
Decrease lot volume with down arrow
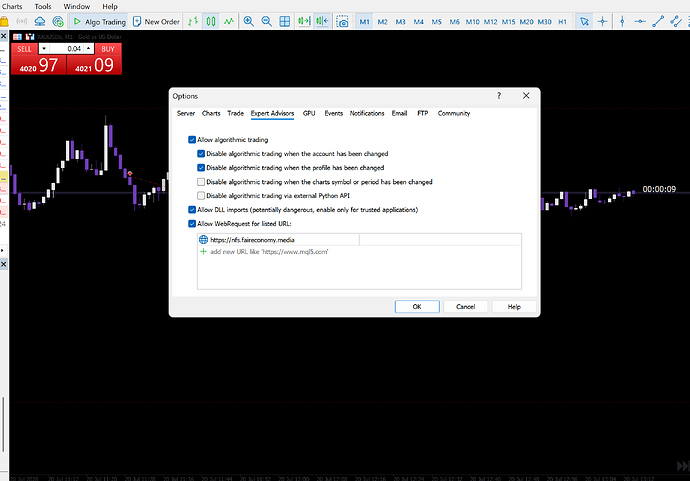pyautogui.click(x=44, y=48)
